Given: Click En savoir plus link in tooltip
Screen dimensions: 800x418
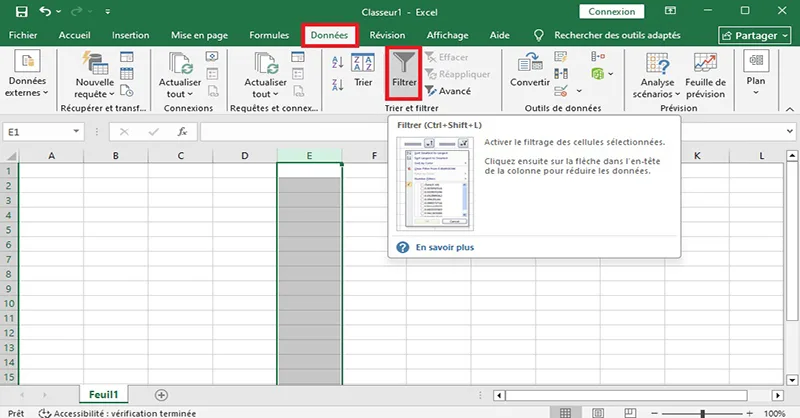Looking at the screenshot, I should pos(445,247).
